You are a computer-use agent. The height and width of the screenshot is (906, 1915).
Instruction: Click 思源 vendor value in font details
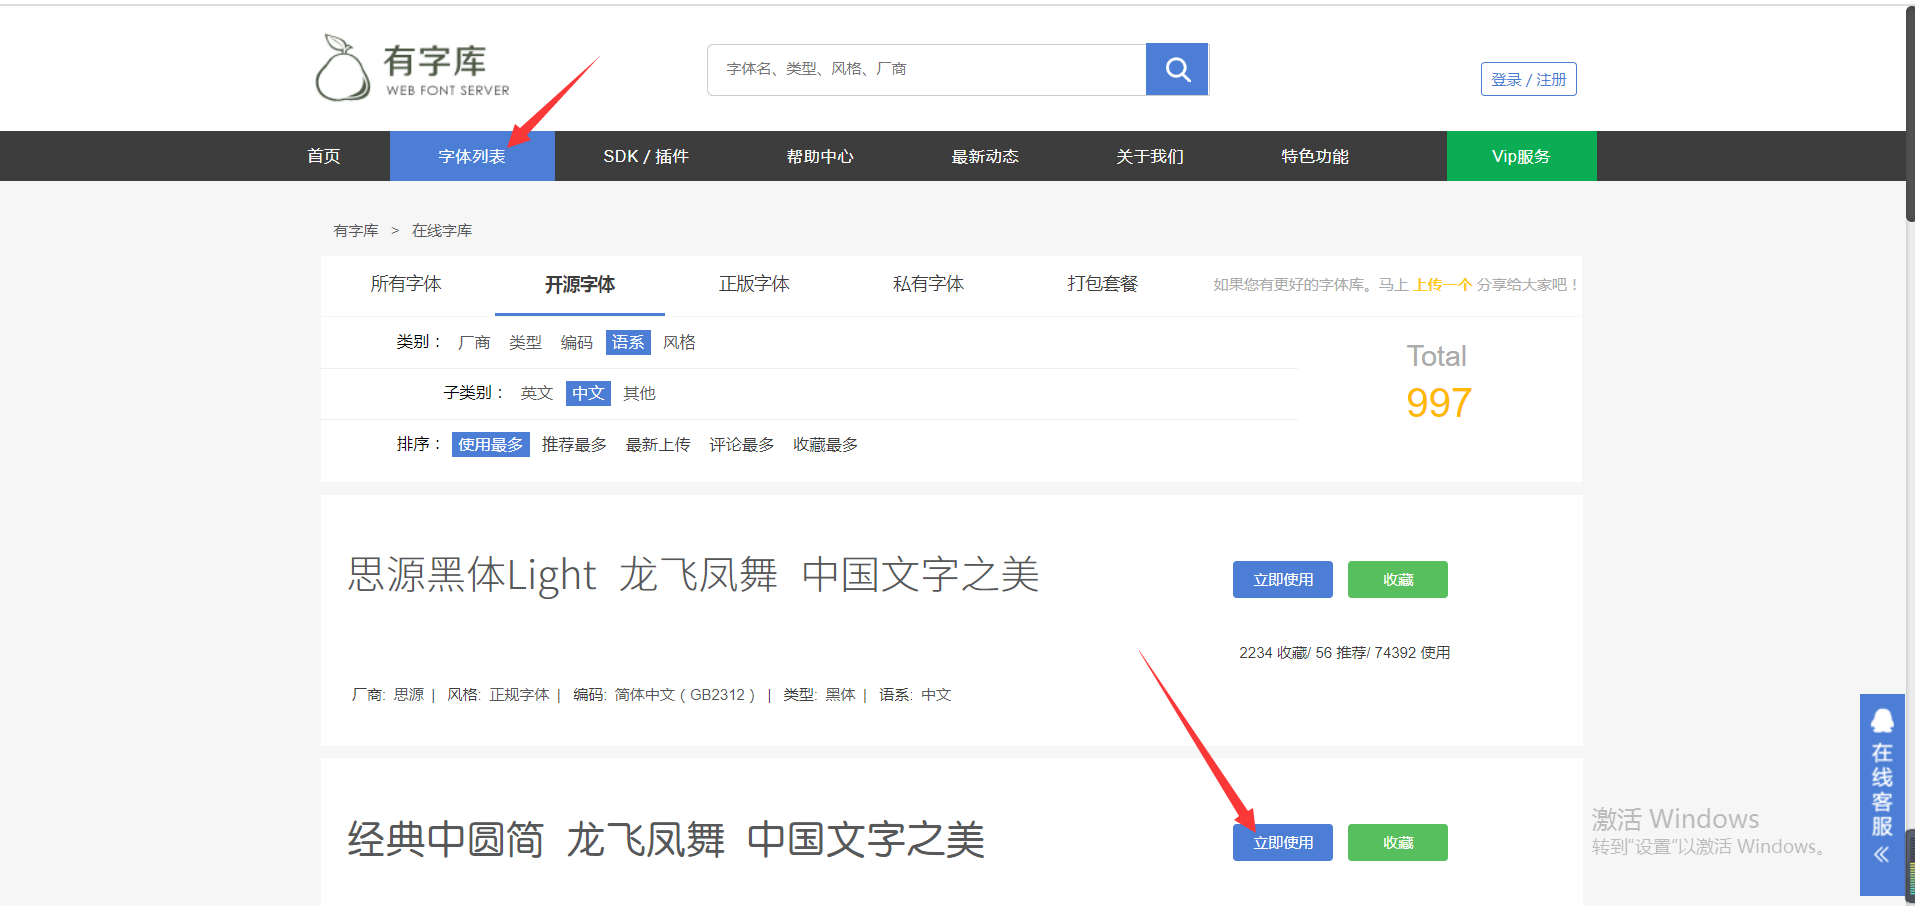tap(409, 695)
